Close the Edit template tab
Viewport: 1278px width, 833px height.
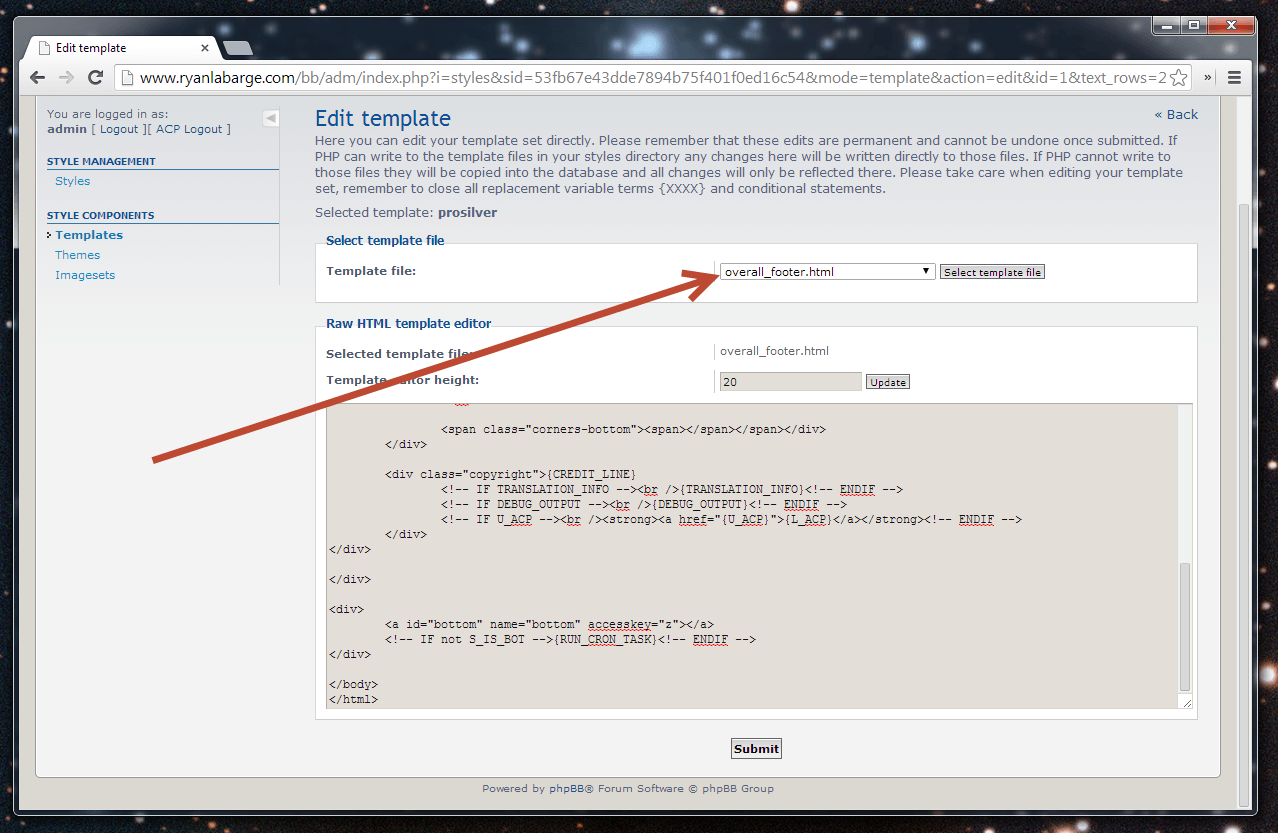point(205,48)
